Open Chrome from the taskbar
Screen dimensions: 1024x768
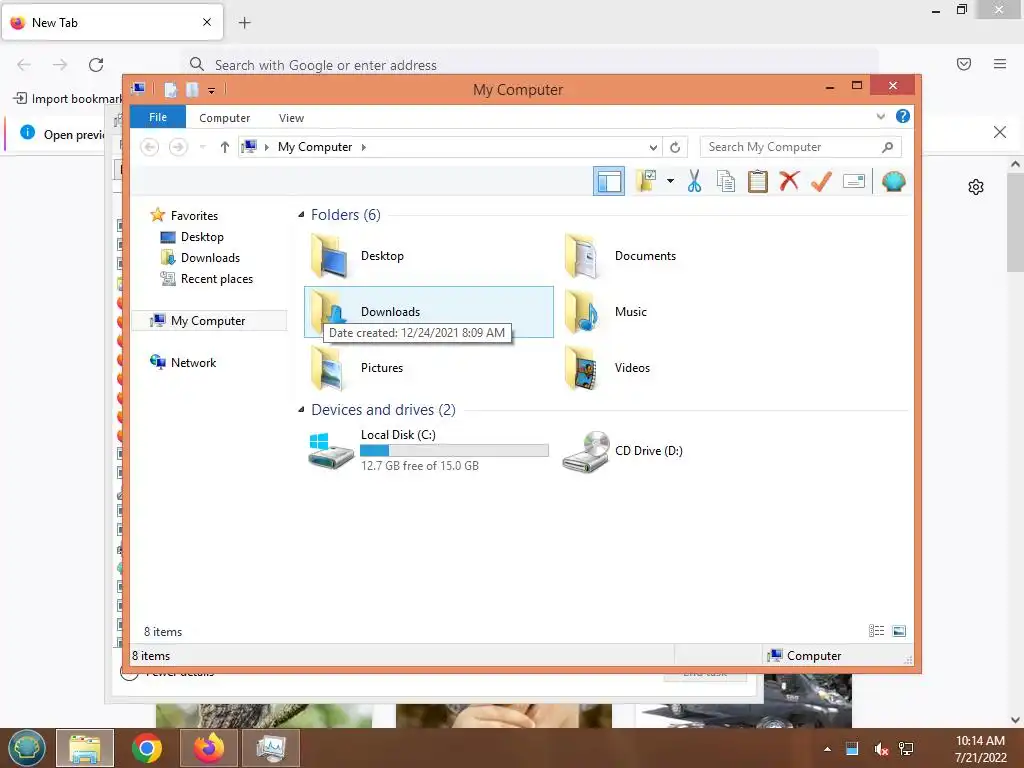point(146,748)
